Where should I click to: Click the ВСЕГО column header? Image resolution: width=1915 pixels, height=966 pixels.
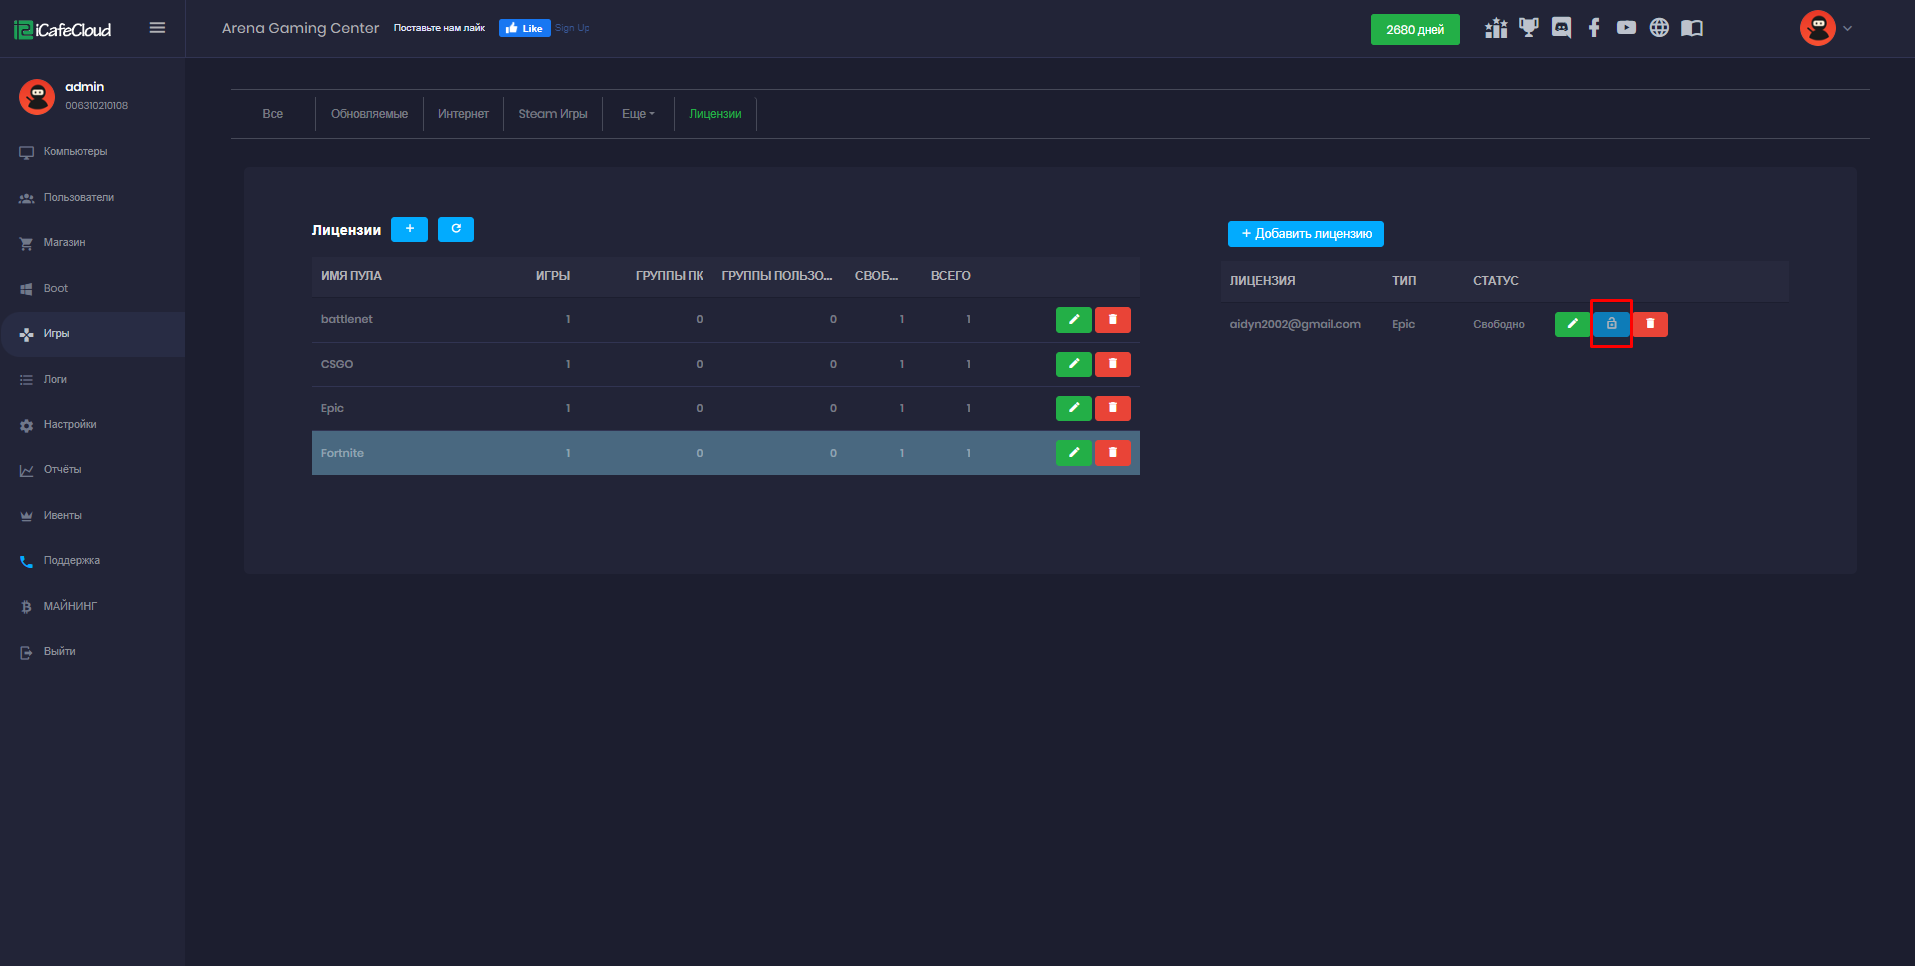950,276
